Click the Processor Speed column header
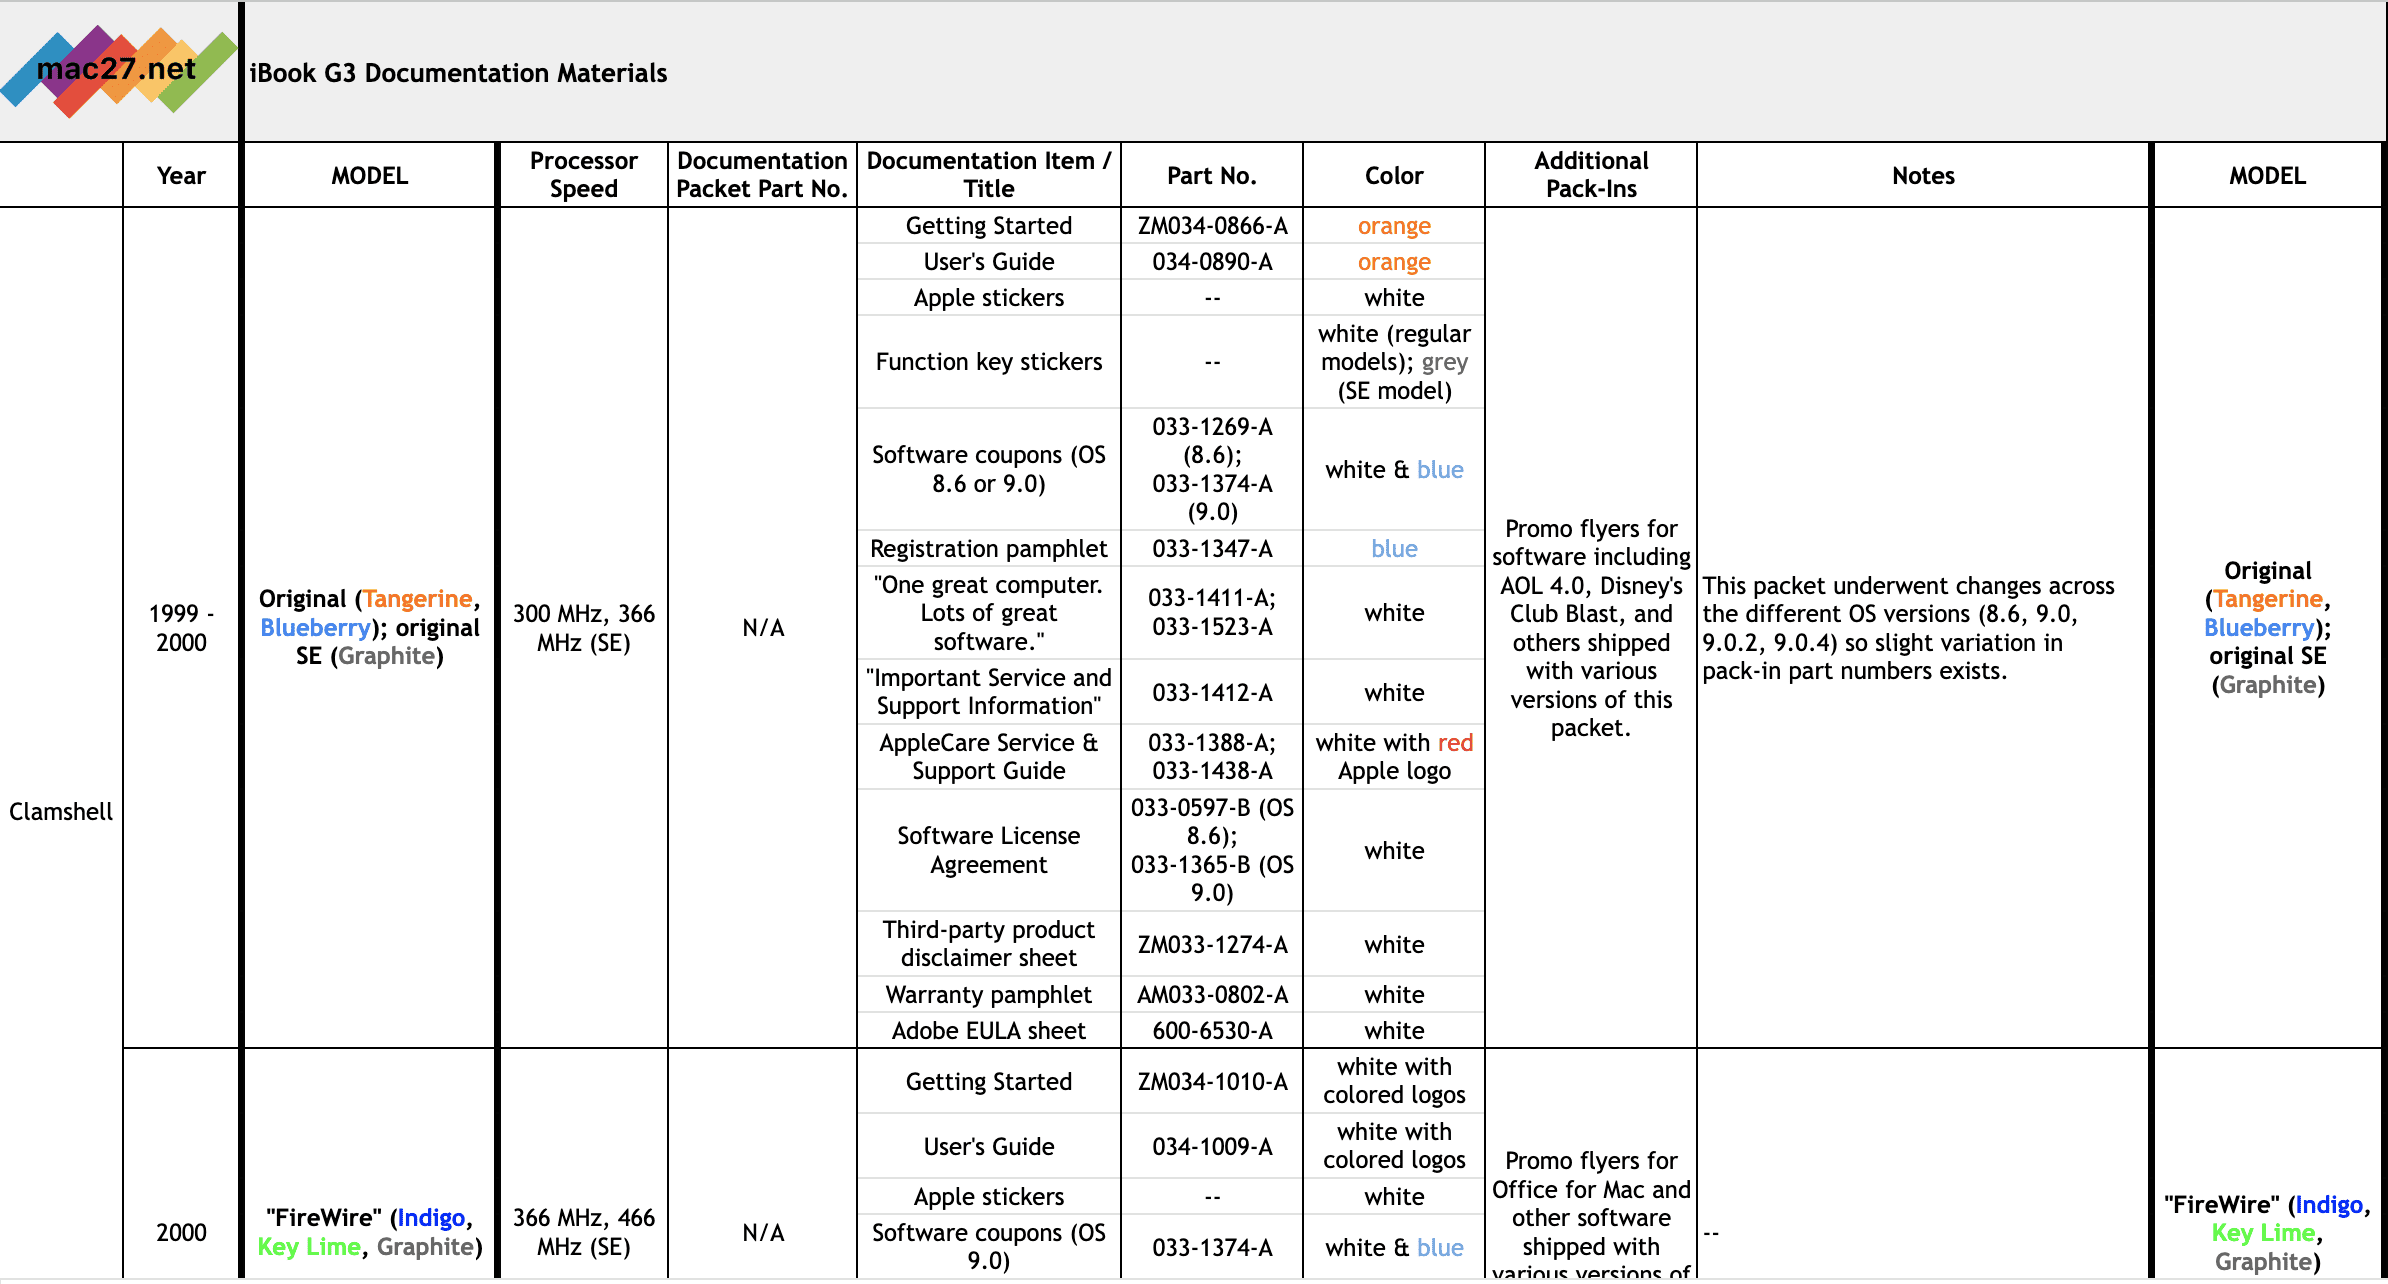 [x=583, y=174]
